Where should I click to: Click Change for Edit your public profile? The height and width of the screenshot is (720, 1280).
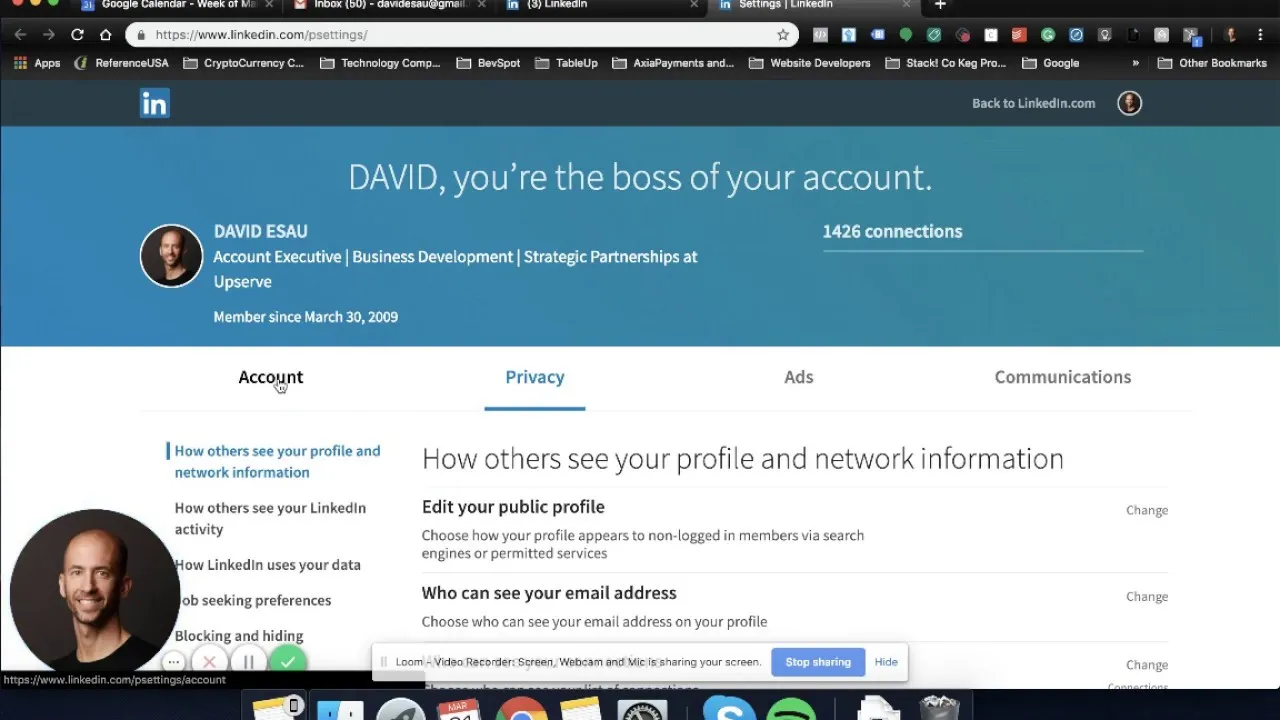pyautogui.click(x=1147, y=510)
